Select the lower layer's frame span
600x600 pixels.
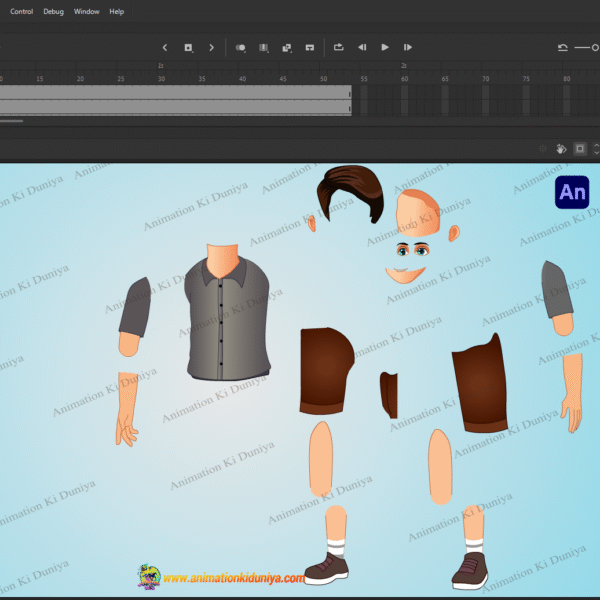(x=176, y=108)
